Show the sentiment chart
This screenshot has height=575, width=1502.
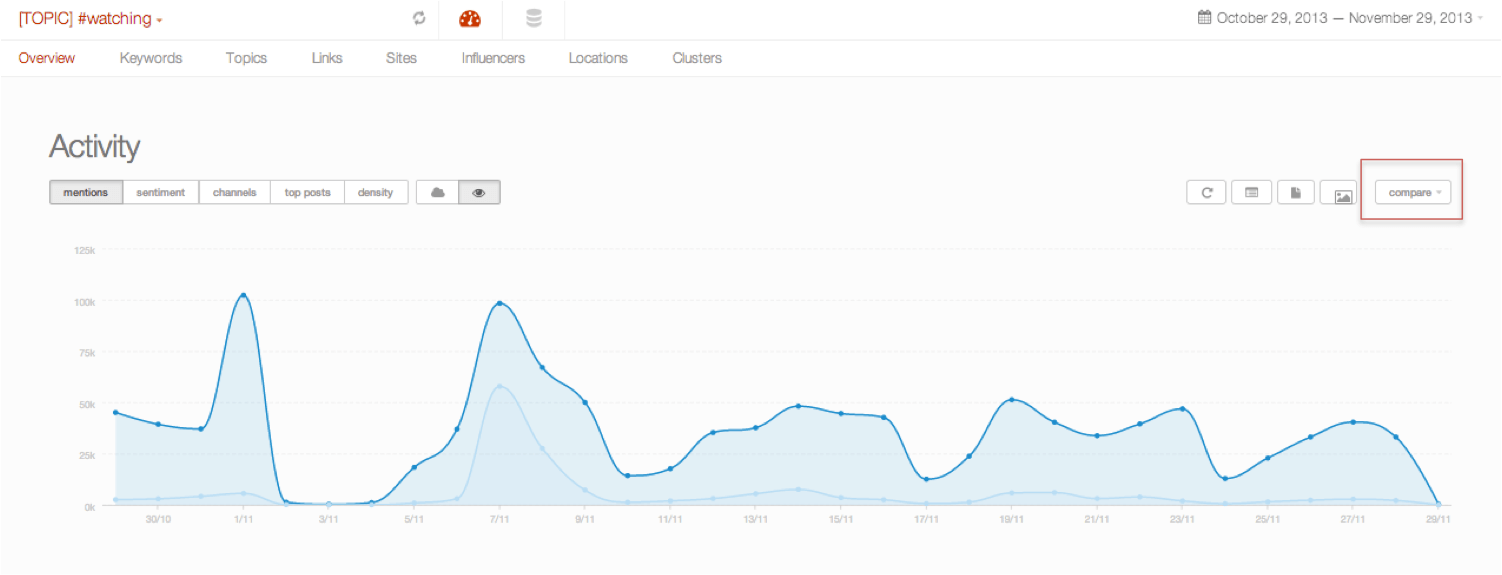(161, 192)
